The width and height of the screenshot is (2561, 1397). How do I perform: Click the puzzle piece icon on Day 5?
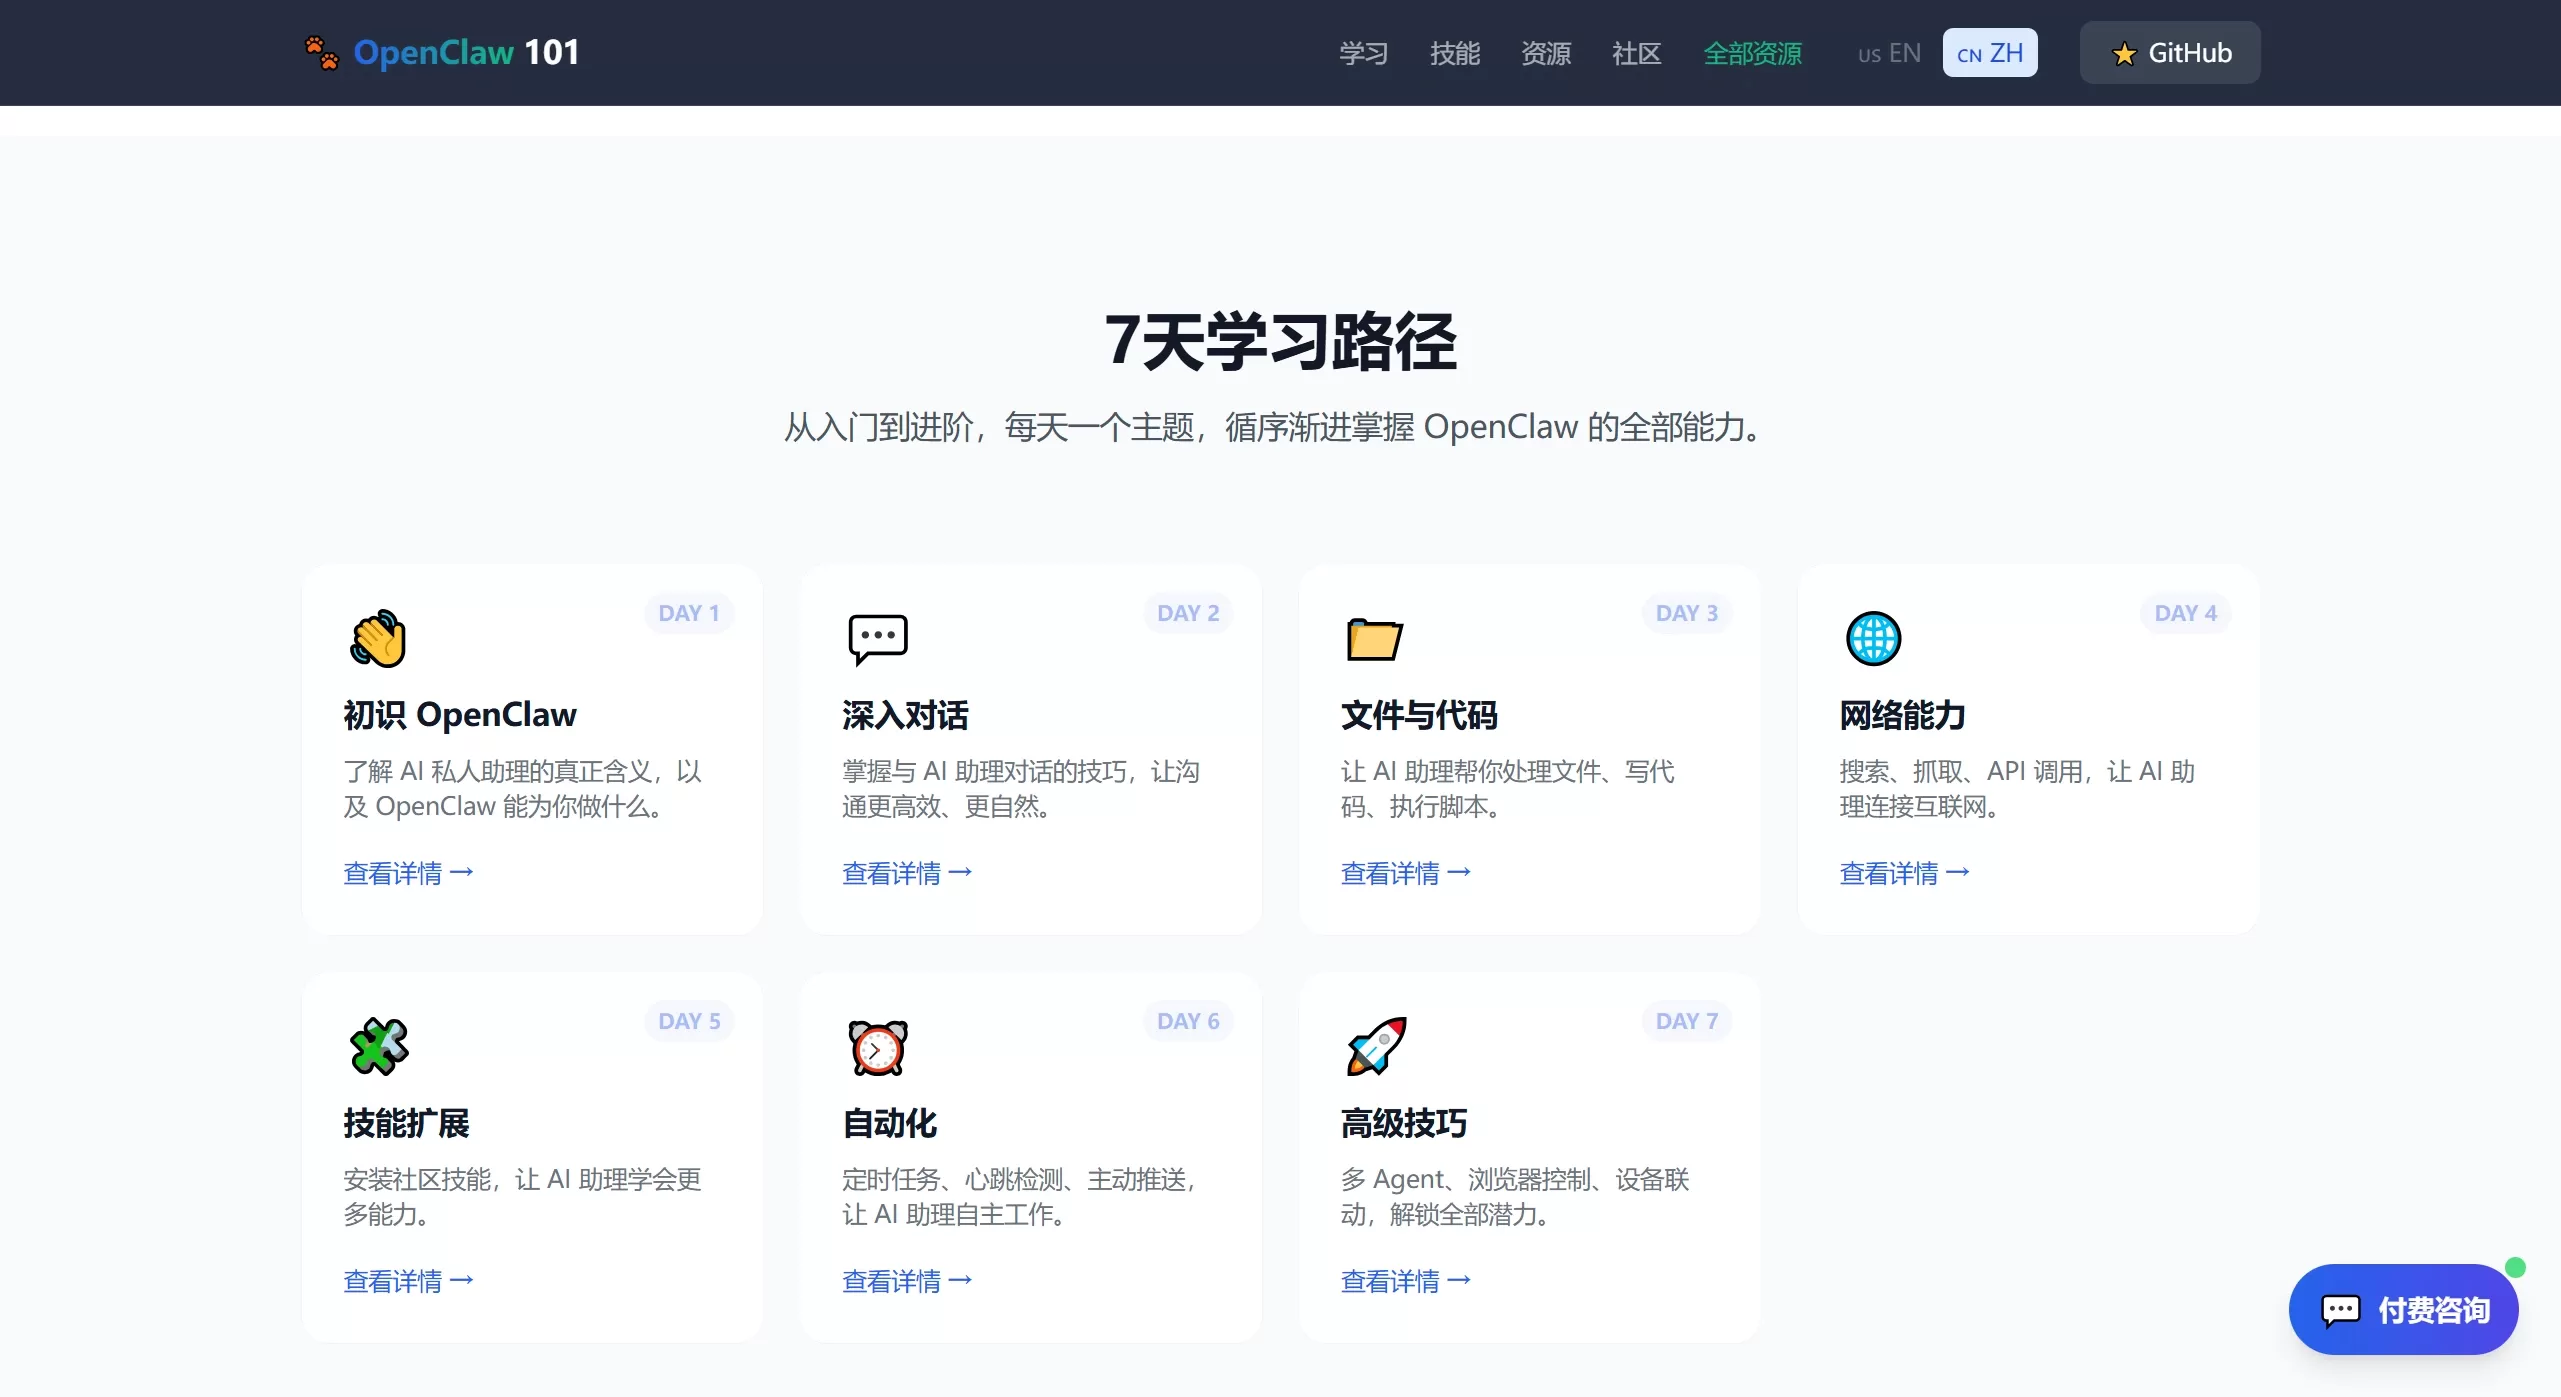pyautogui.click(x=379, y=1046)
